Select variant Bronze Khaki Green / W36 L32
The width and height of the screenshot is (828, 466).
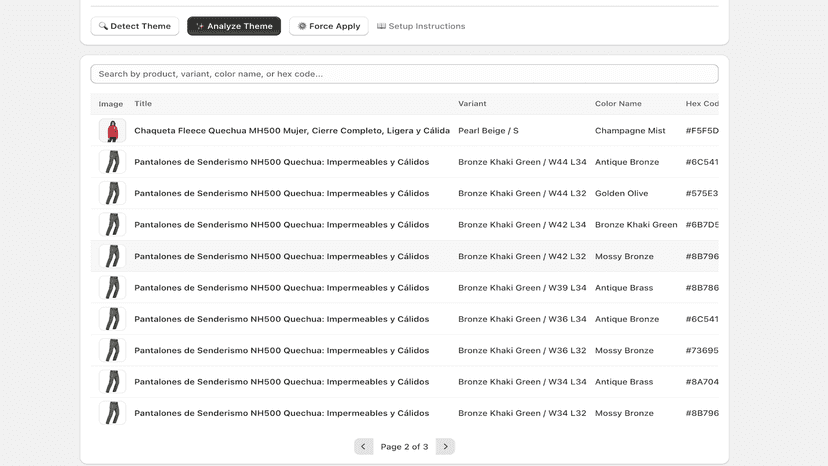click(x=522, y=350)
